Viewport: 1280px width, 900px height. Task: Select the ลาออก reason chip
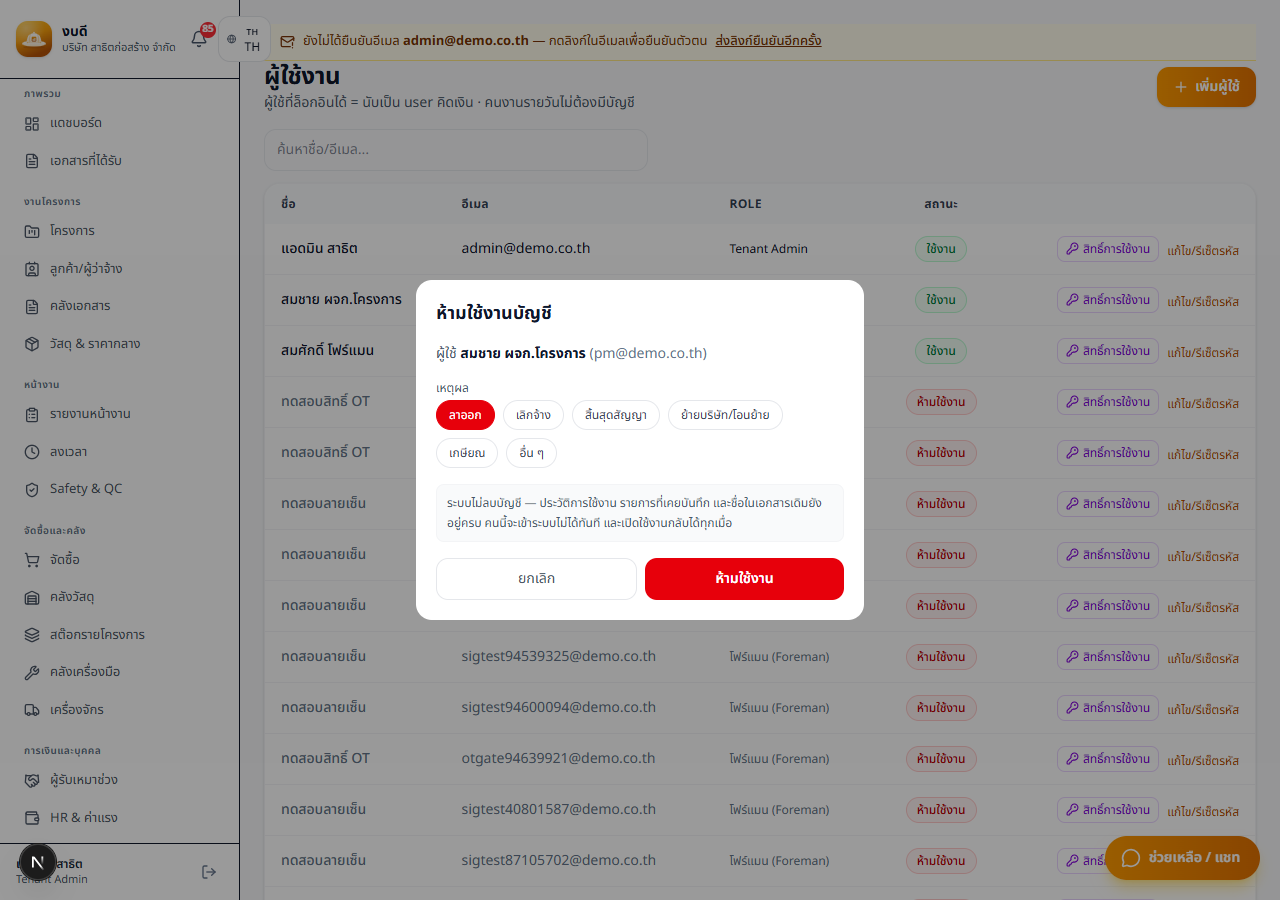pyautogui.click(x=465, y=415)
